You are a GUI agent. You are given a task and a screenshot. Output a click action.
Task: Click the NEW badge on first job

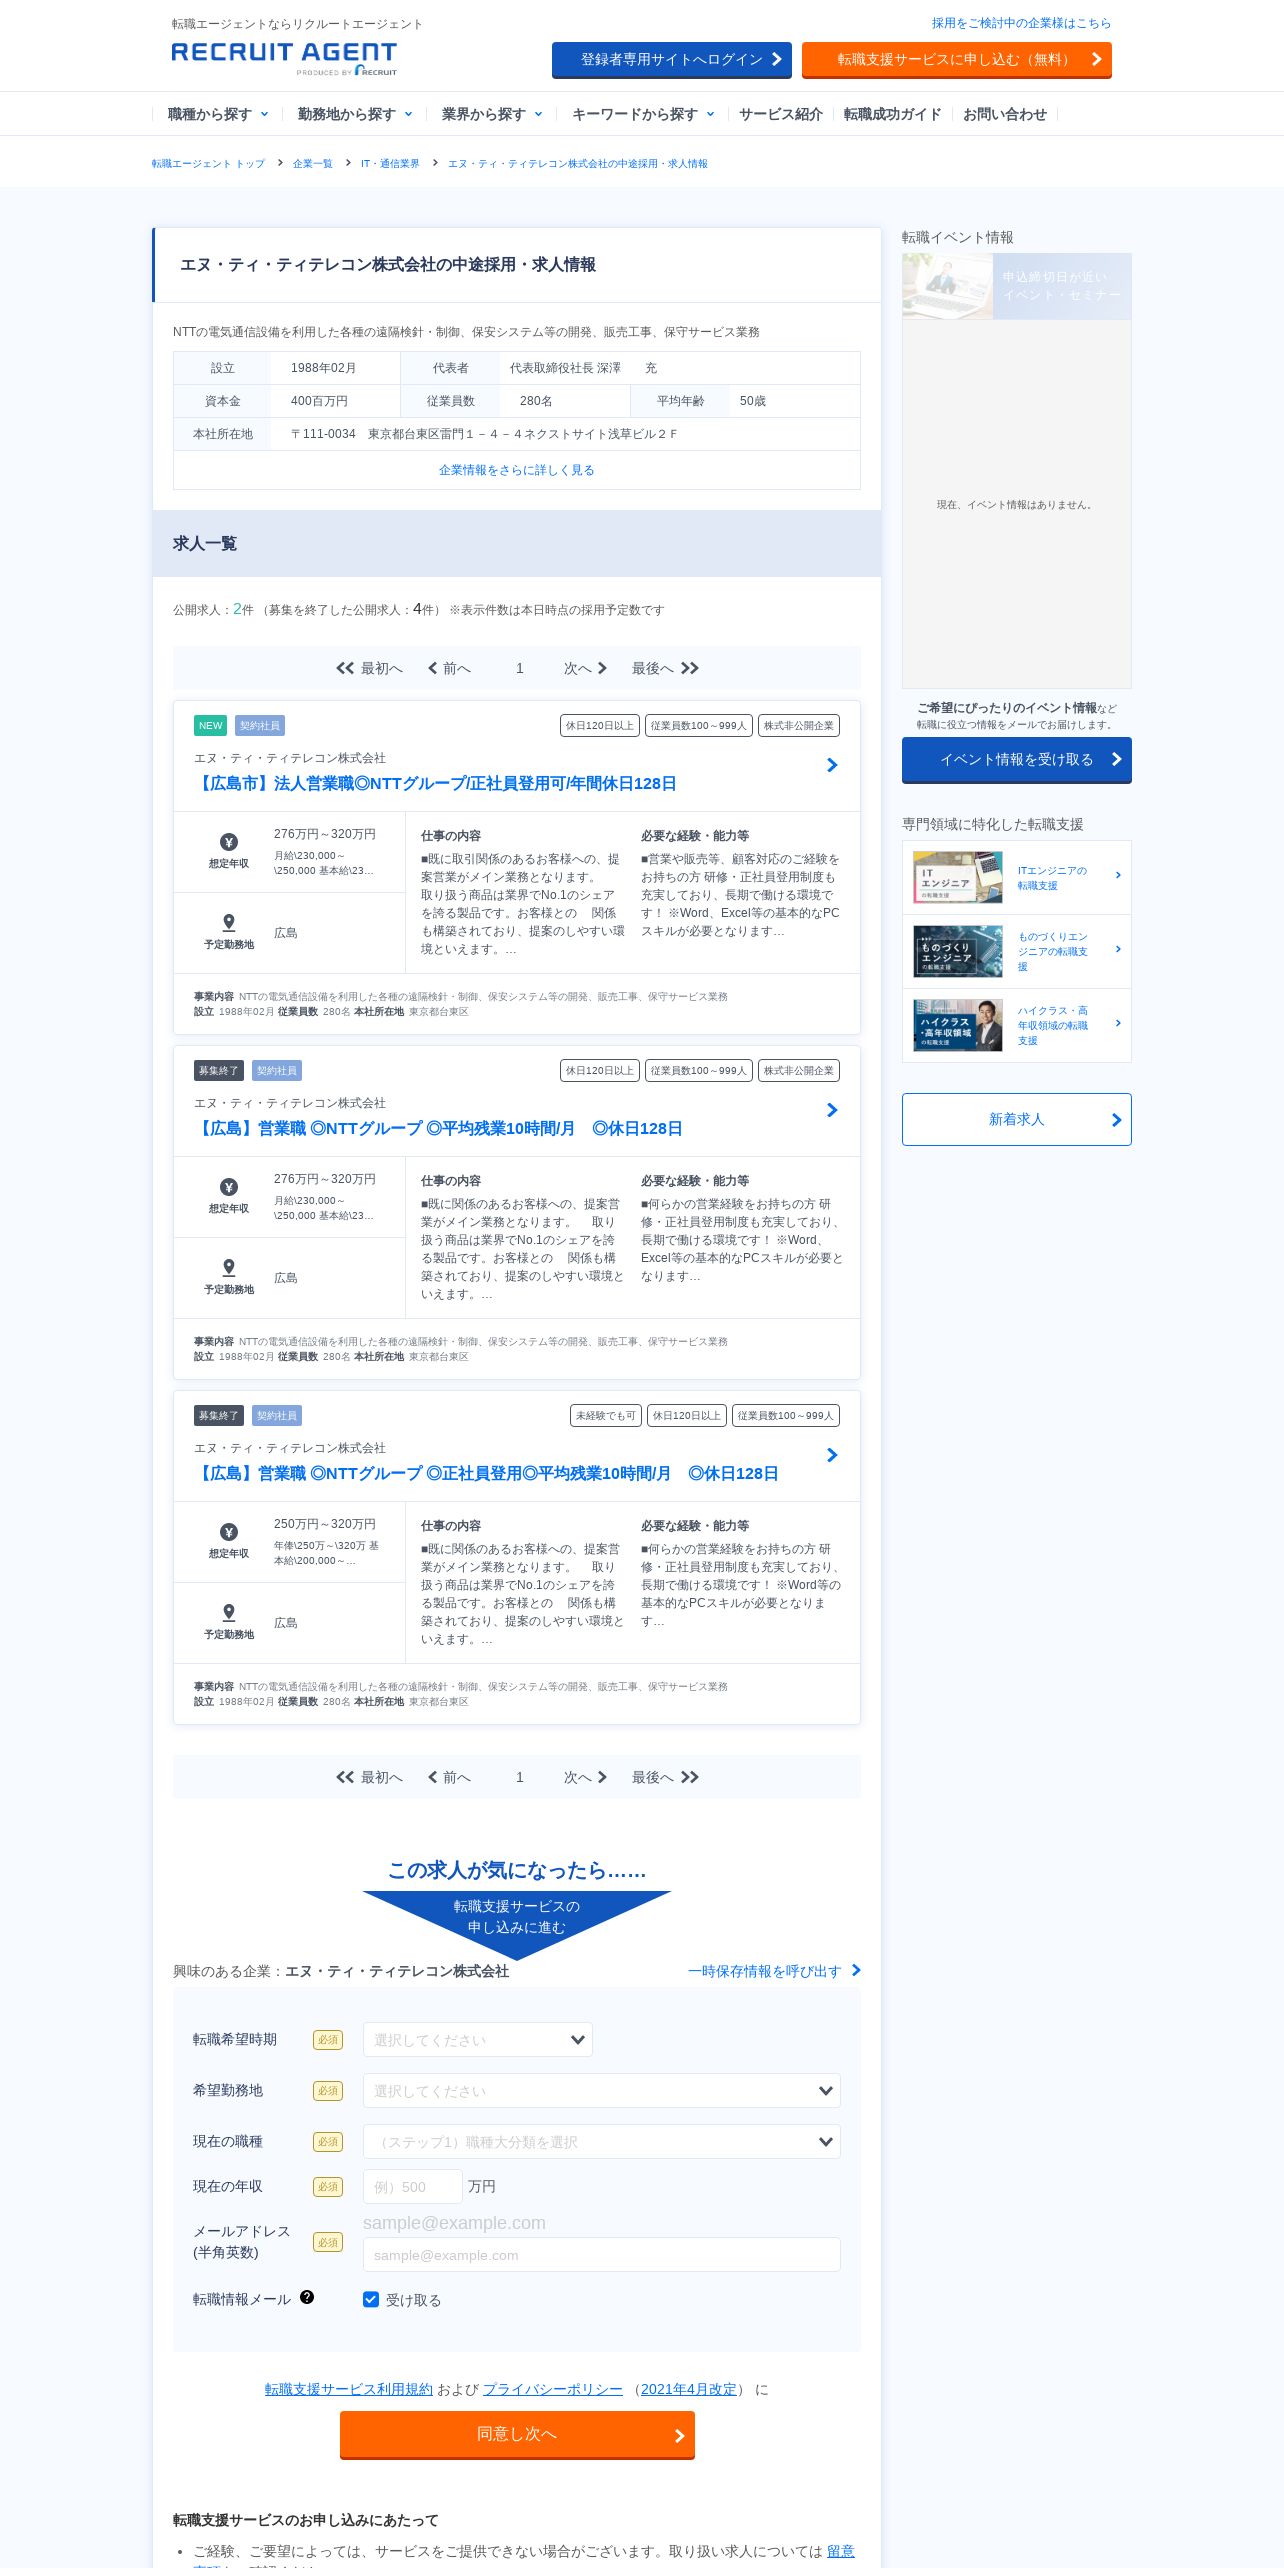[x=210, y=725]
